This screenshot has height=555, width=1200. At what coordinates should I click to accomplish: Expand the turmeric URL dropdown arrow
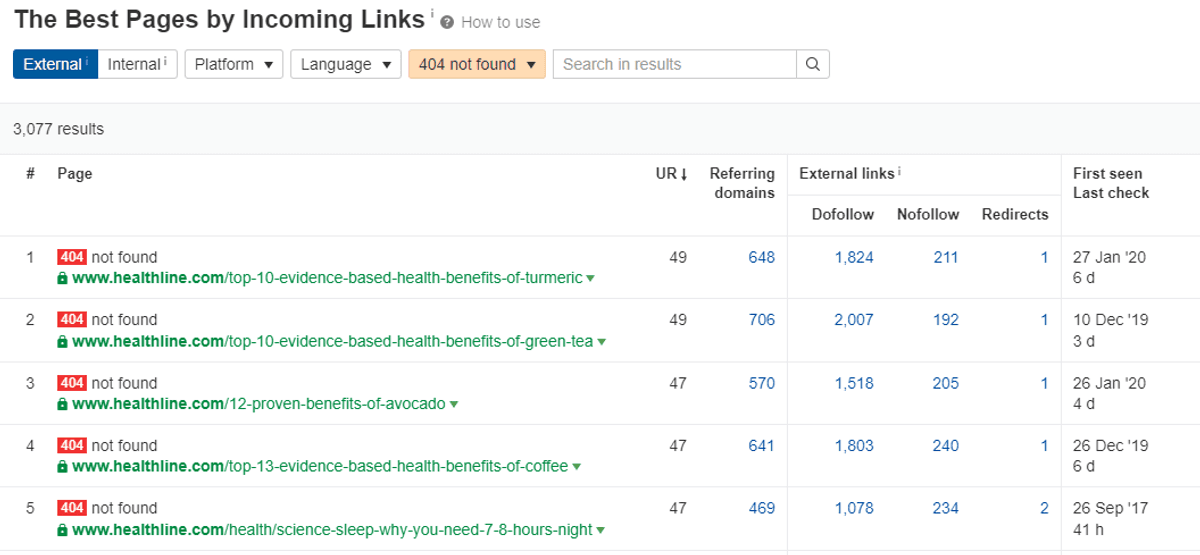tap(590, 279)
